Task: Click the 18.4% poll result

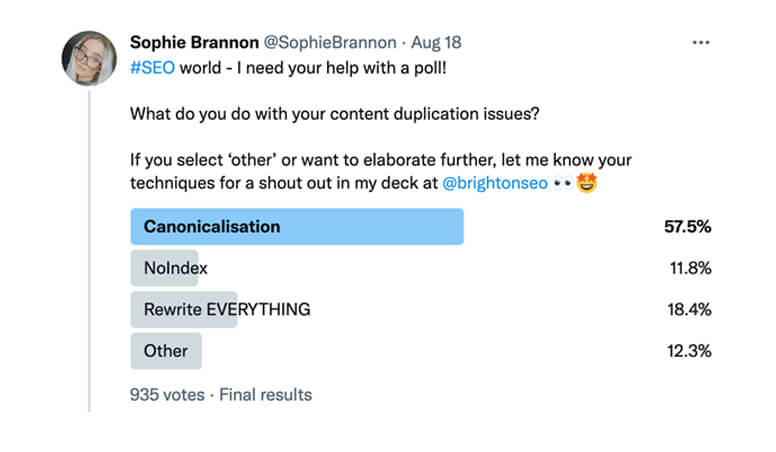Action: point(688,309)
